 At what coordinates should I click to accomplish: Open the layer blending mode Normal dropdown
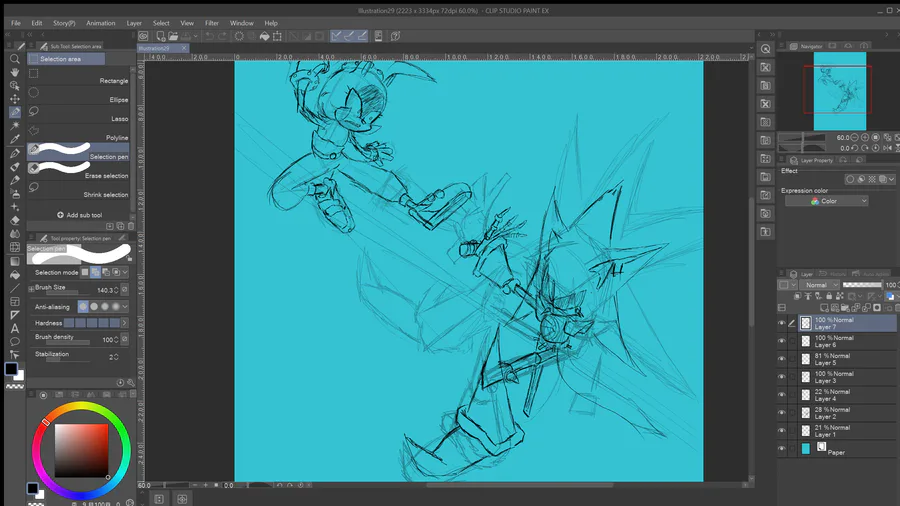819,285
